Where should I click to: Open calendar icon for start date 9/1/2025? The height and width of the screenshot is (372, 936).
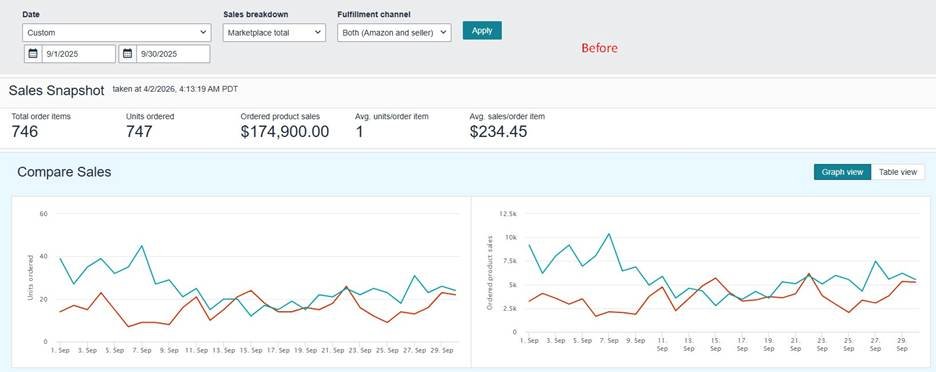[x=33, y=54]
